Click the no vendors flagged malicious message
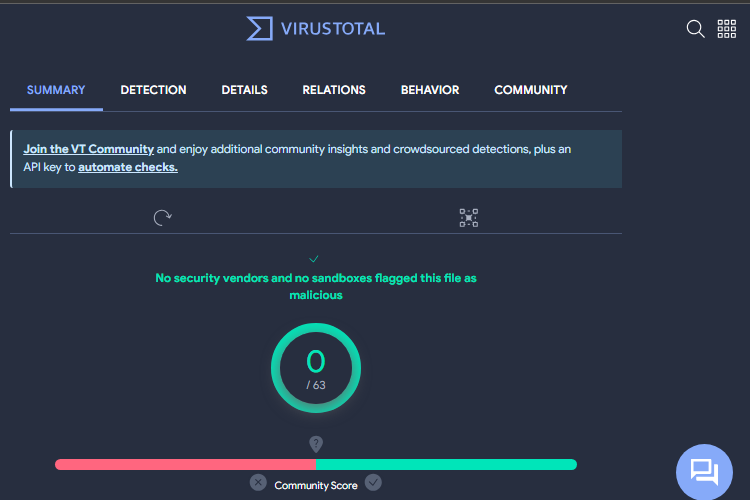The image size is (750, 500). pyautogui.click(x=316, y=286)
